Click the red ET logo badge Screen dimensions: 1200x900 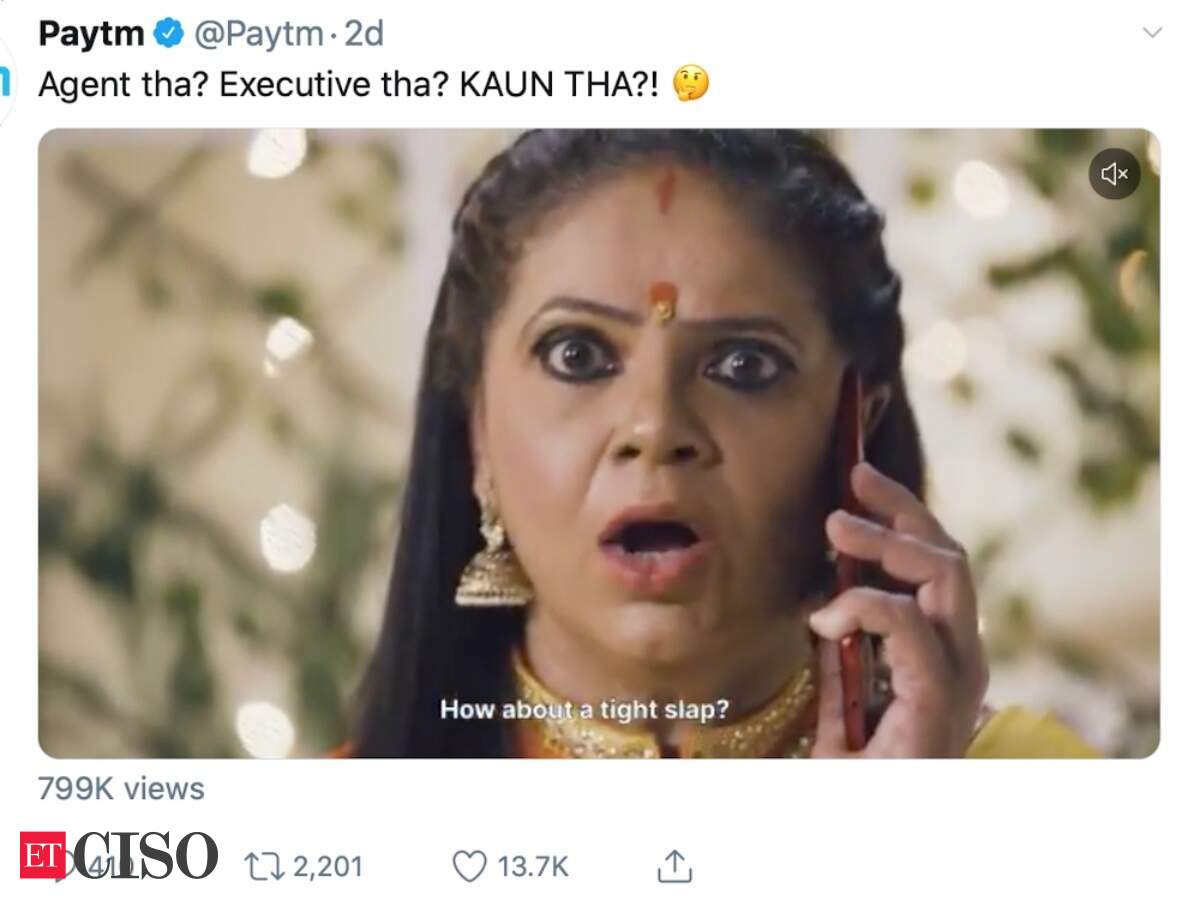[42, 856]
